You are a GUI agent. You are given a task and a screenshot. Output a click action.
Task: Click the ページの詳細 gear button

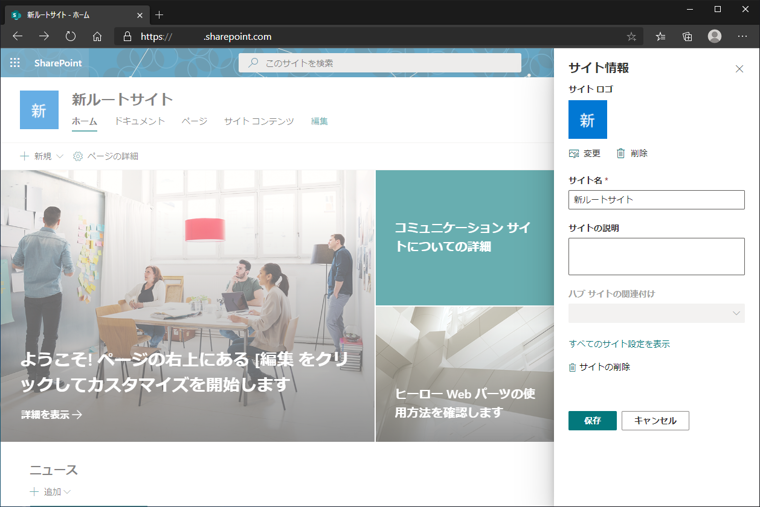tap(106, 156)
